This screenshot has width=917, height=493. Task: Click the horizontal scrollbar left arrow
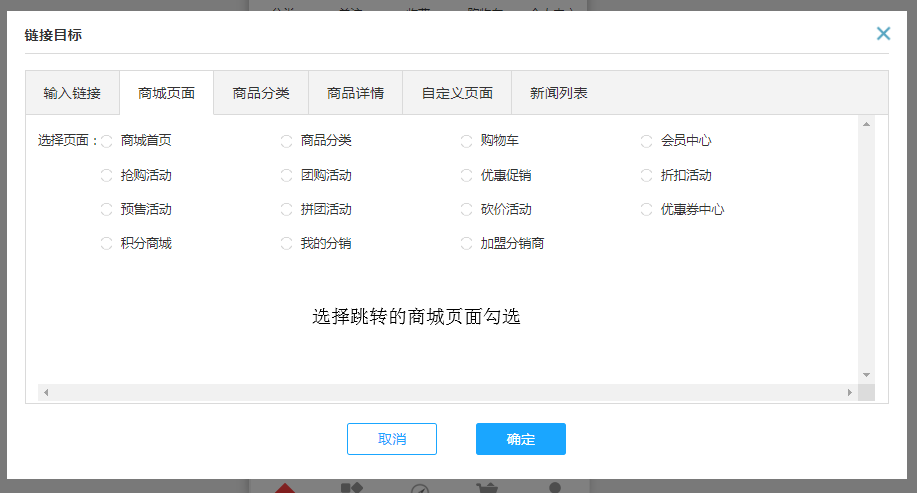tap(46, 393)
